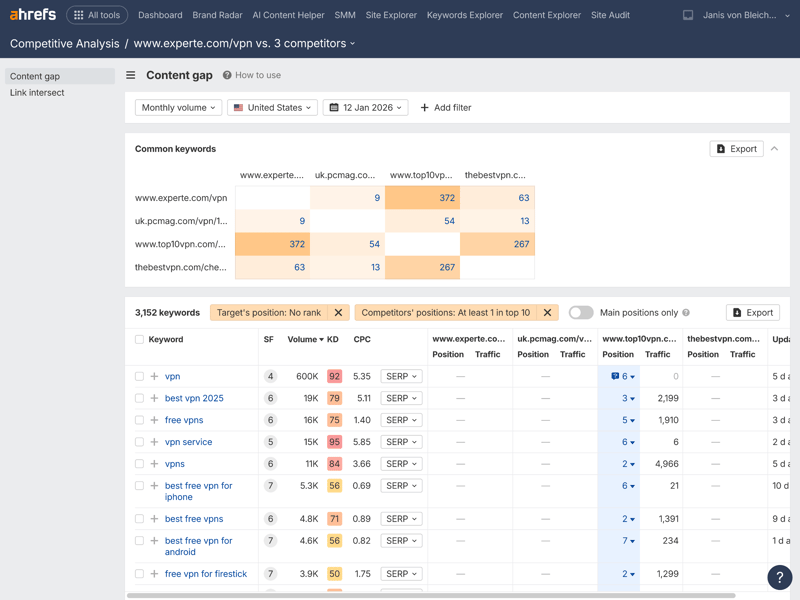Click the How to use help icon
The width and height of the screenshot is (800, 600).
(x=227, y=75)
